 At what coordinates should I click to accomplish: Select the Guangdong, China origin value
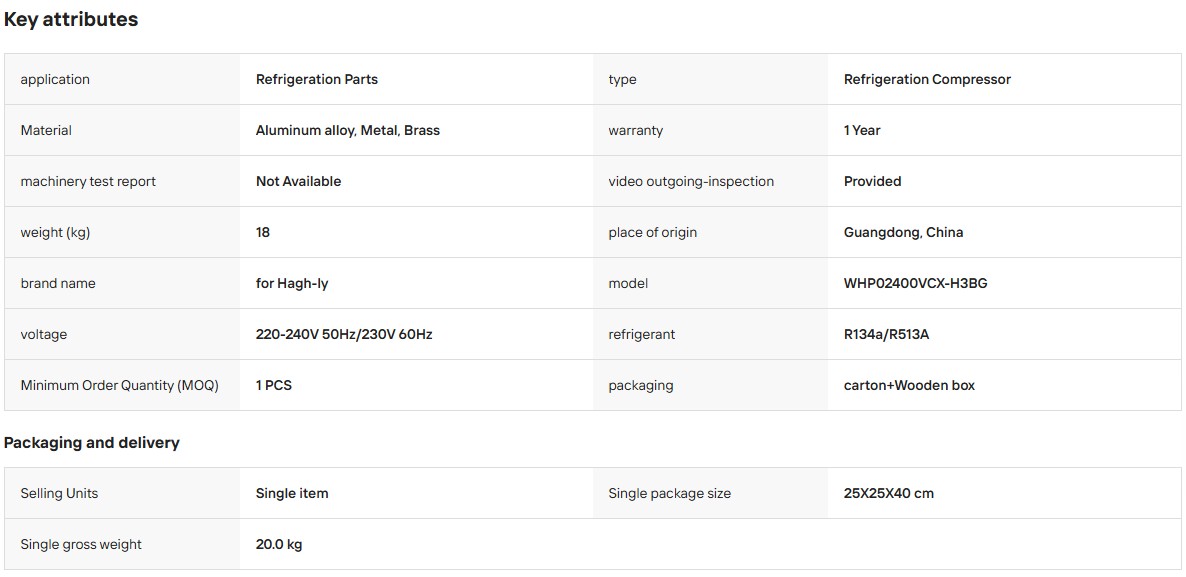[x=904, y=232]
